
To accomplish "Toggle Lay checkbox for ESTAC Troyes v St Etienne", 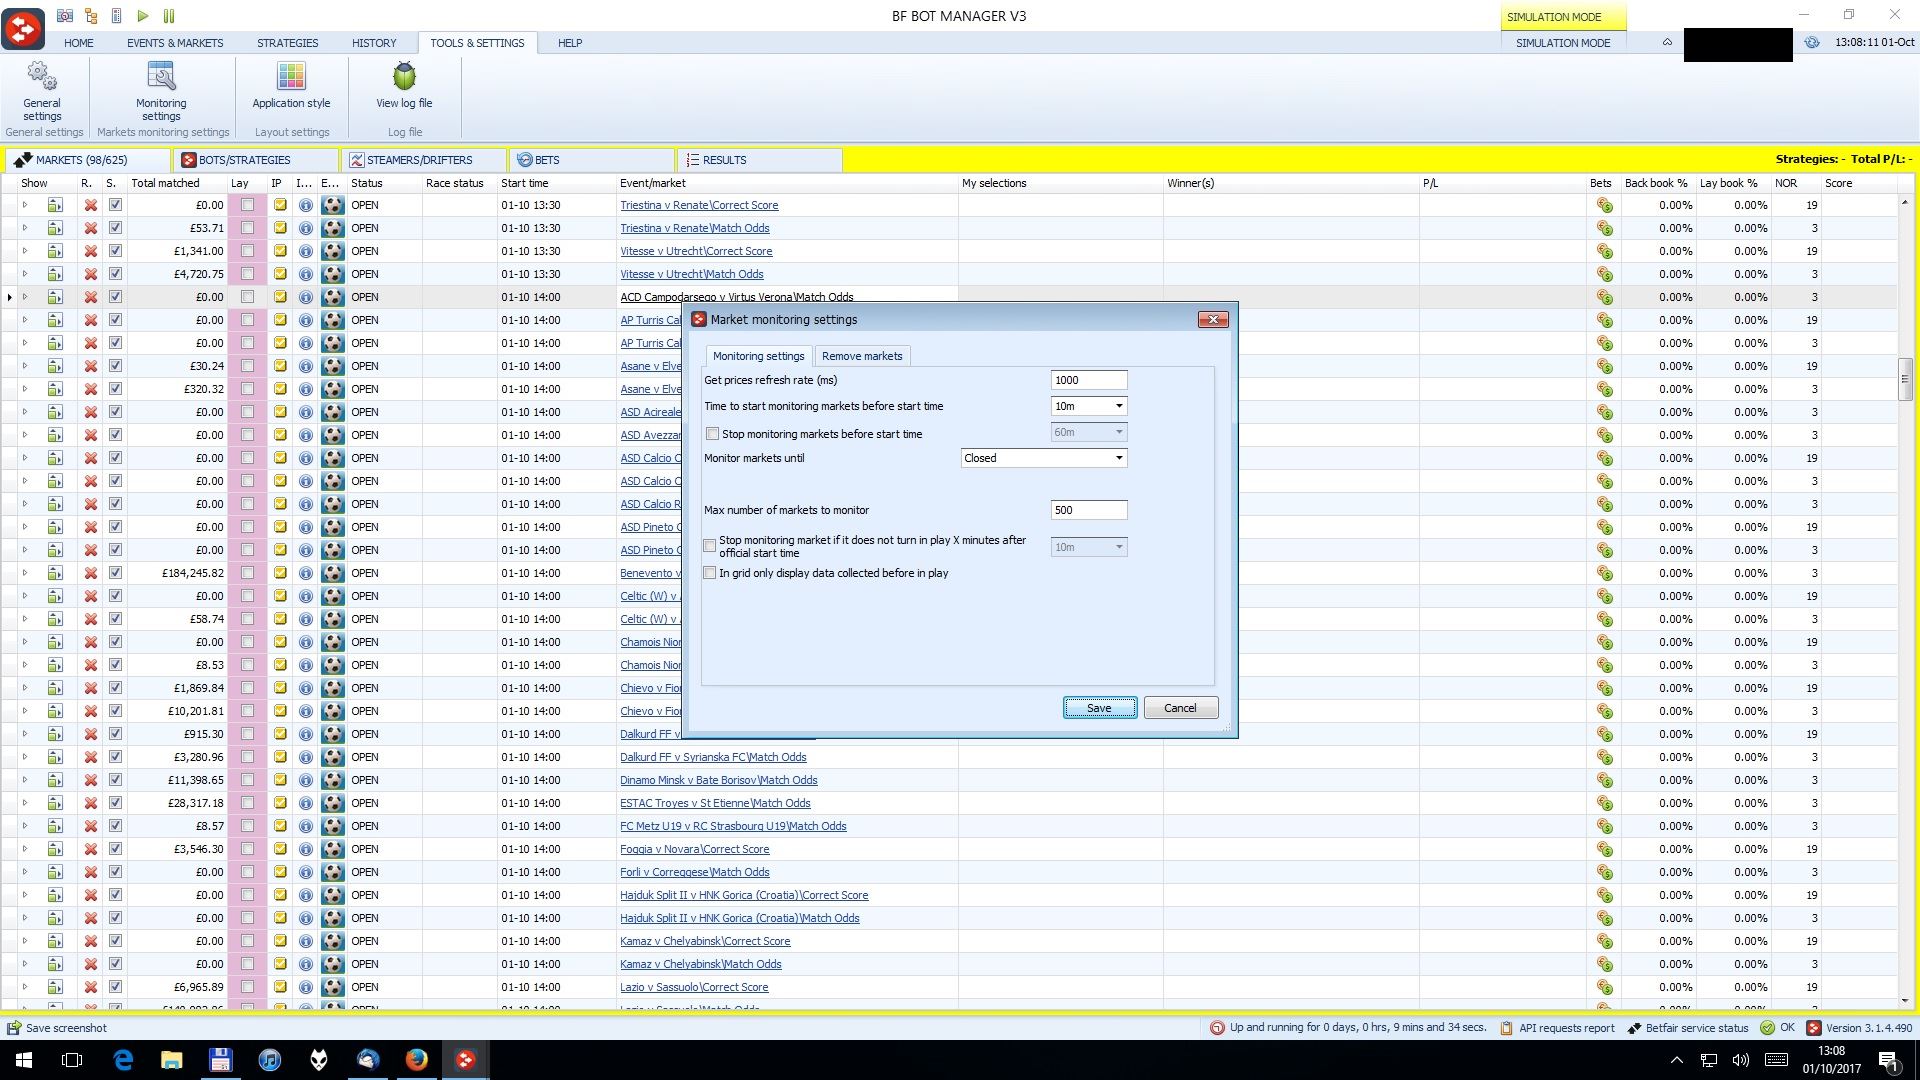I will coord(247,803).
